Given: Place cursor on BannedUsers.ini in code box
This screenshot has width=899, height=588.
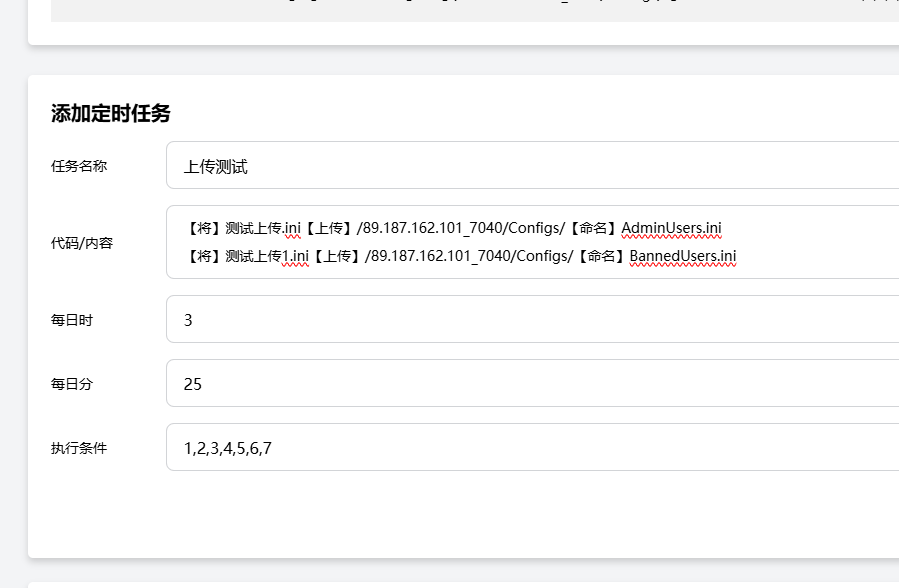Looking at the screenshot, I should coord(682,257).
